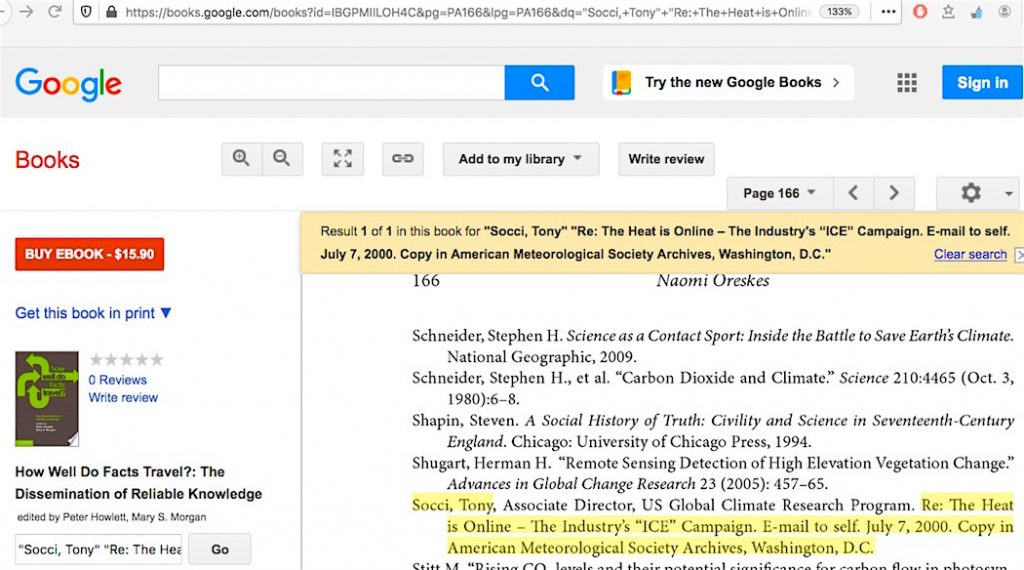Click the zoom in magnifier icon

241,159
